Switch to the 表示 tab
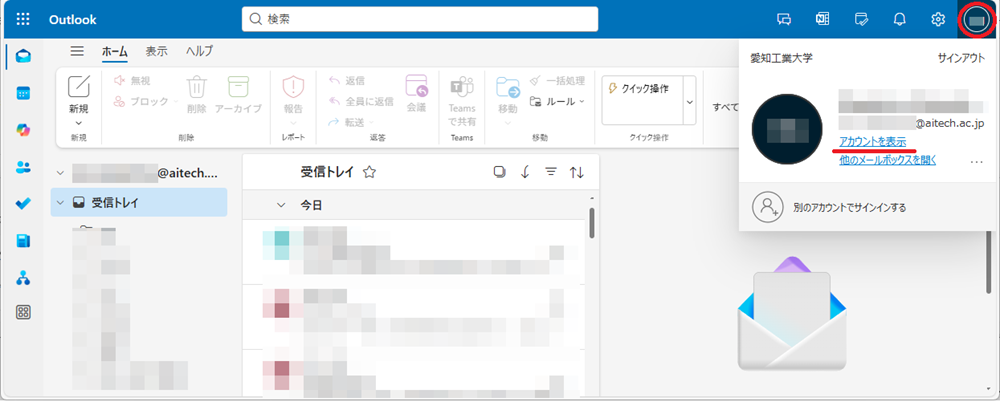Screen dimensions: 1000x402 156,51
